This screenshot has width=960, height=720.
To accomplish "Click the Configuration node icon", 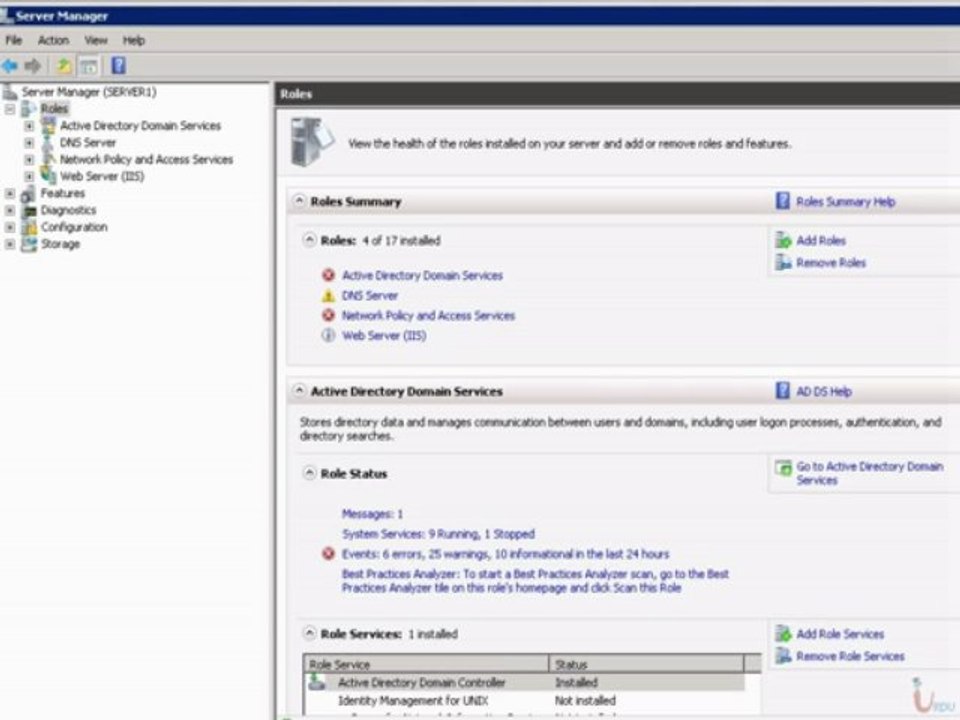I will [x=29, y=227].
